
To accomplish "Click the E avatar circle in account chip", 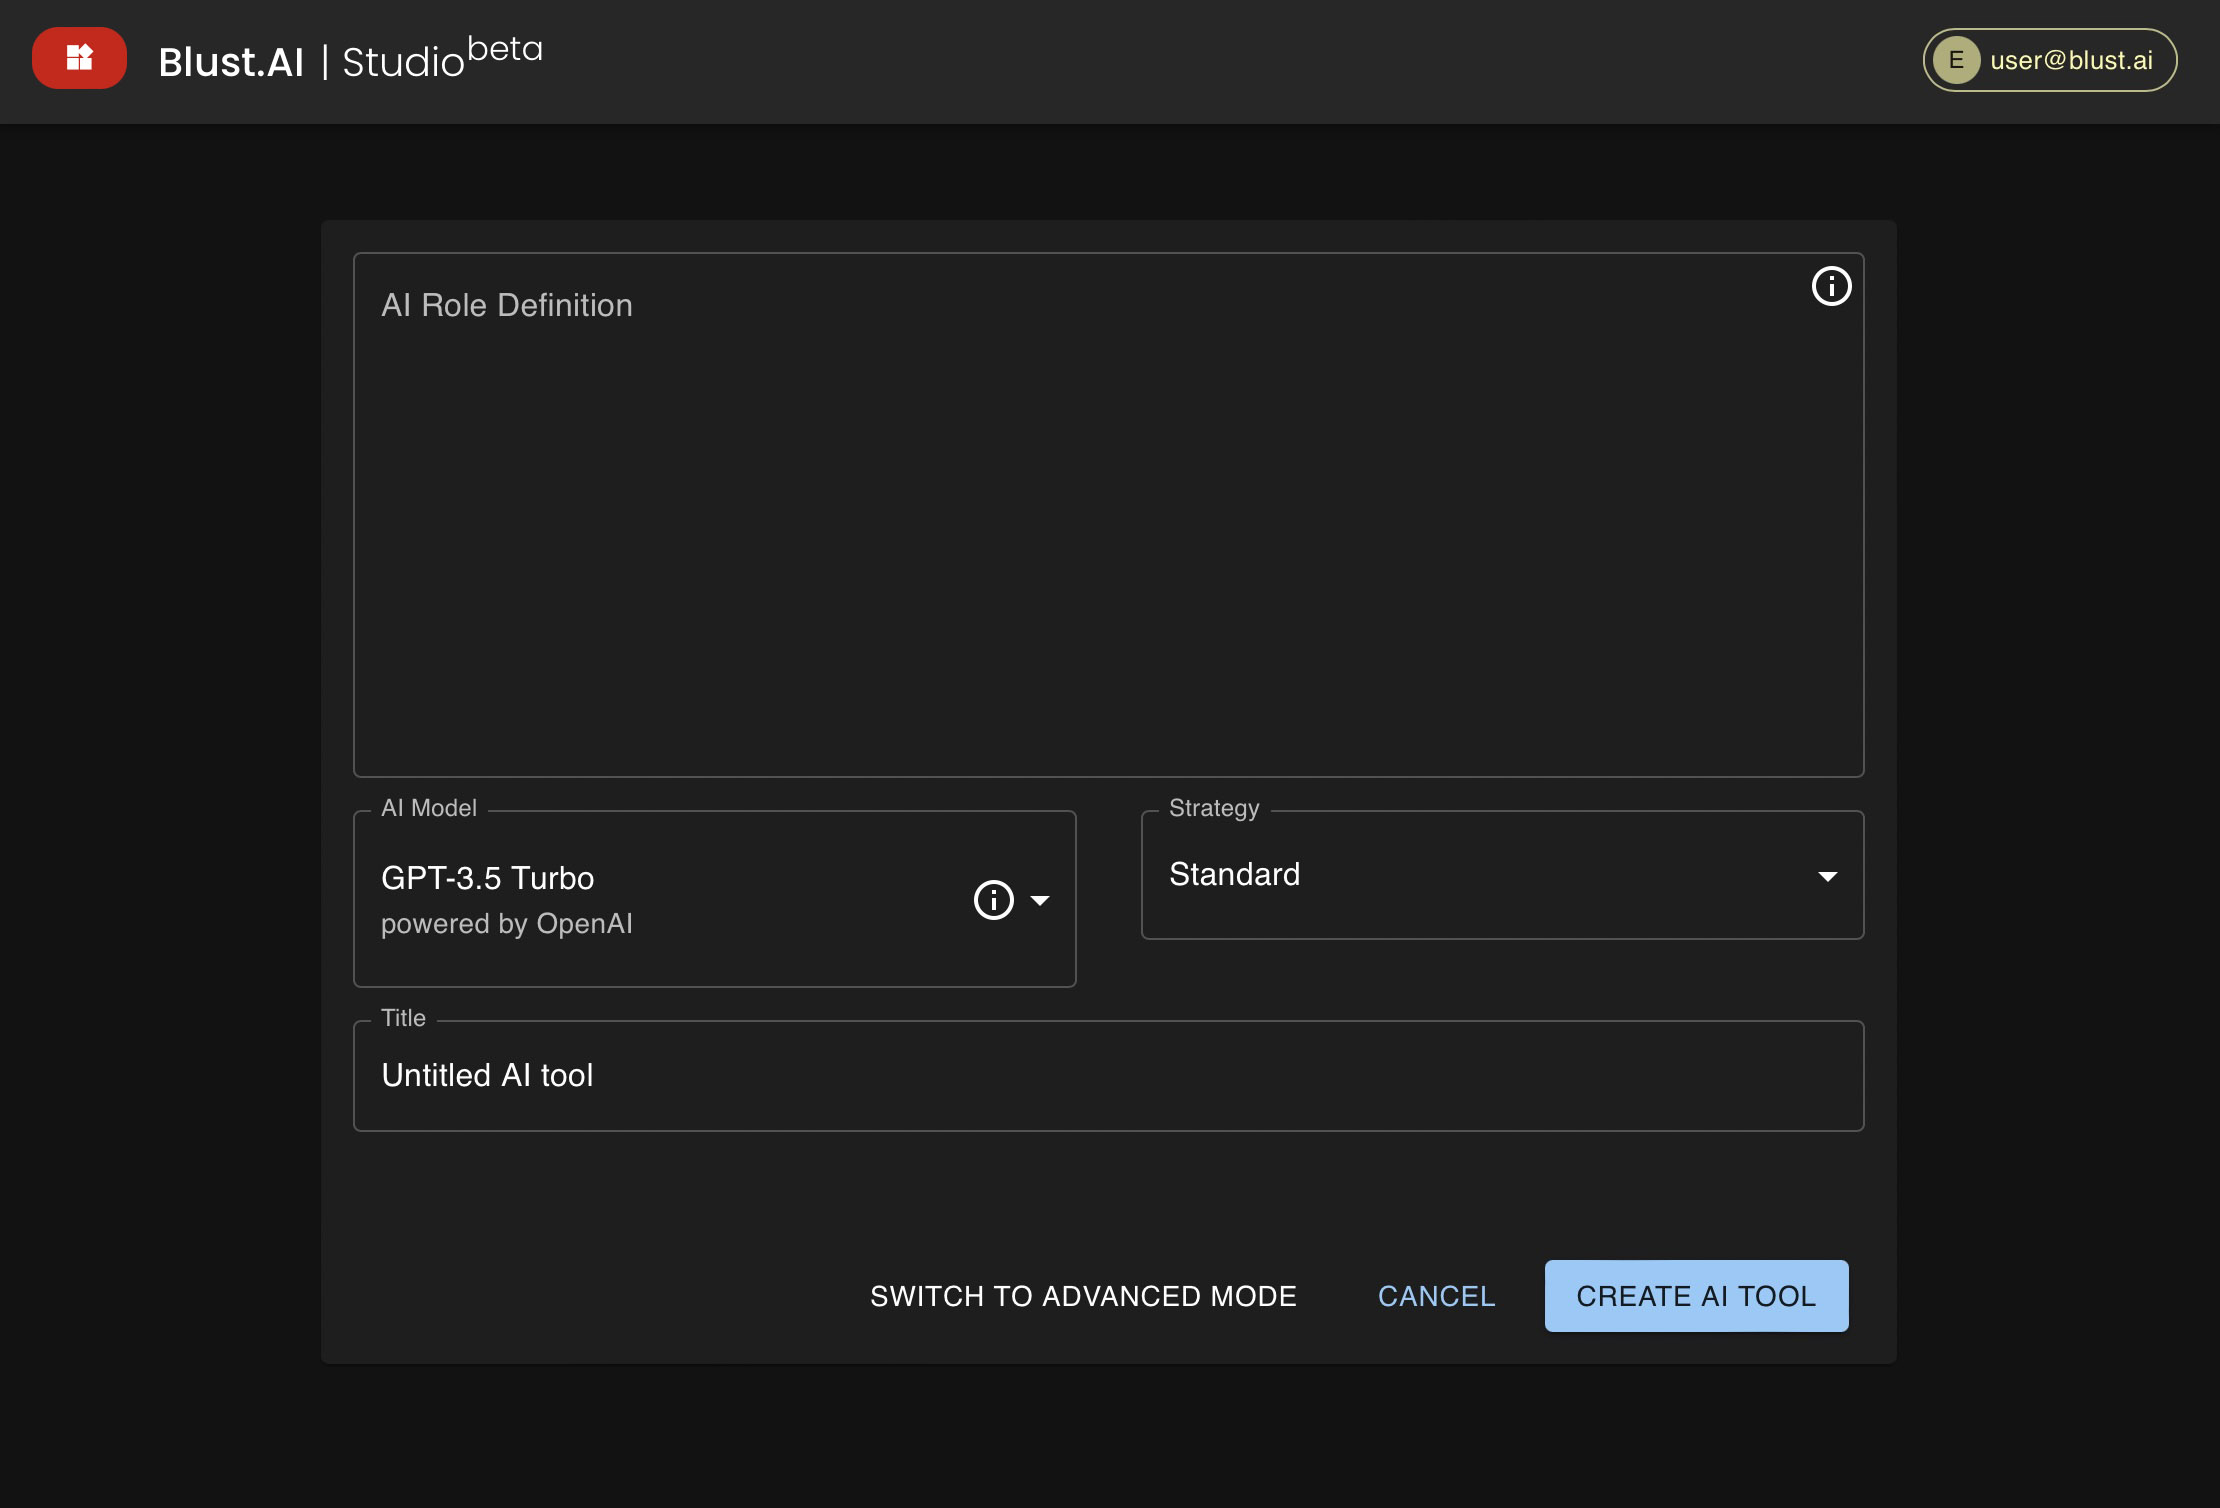I will [x=1956, y=60].
